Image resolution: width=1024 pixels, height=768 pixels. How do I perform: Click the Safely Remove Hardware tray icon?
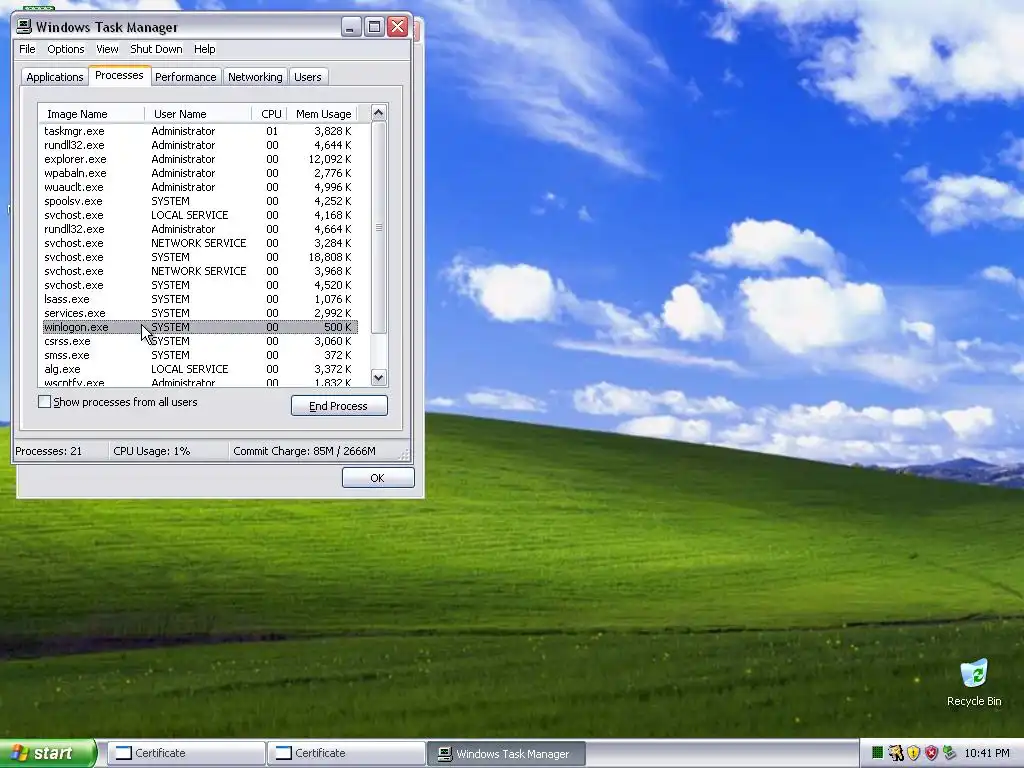(x=949, y=753)
